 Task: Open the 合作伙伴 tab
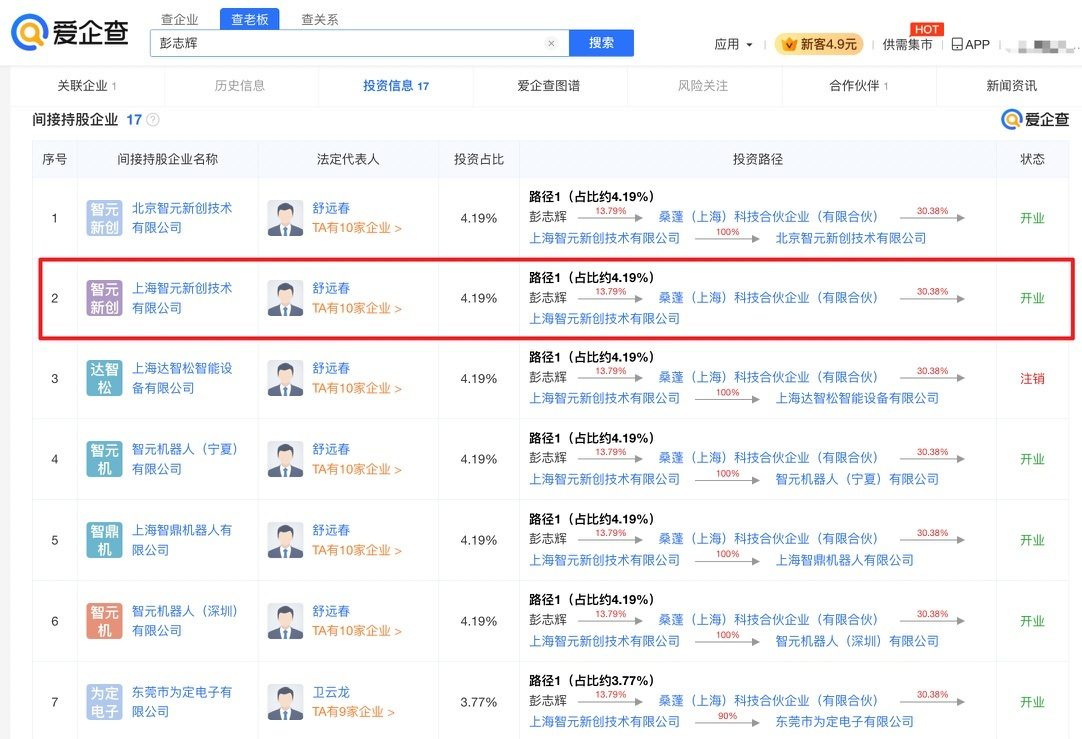point(858,86)
